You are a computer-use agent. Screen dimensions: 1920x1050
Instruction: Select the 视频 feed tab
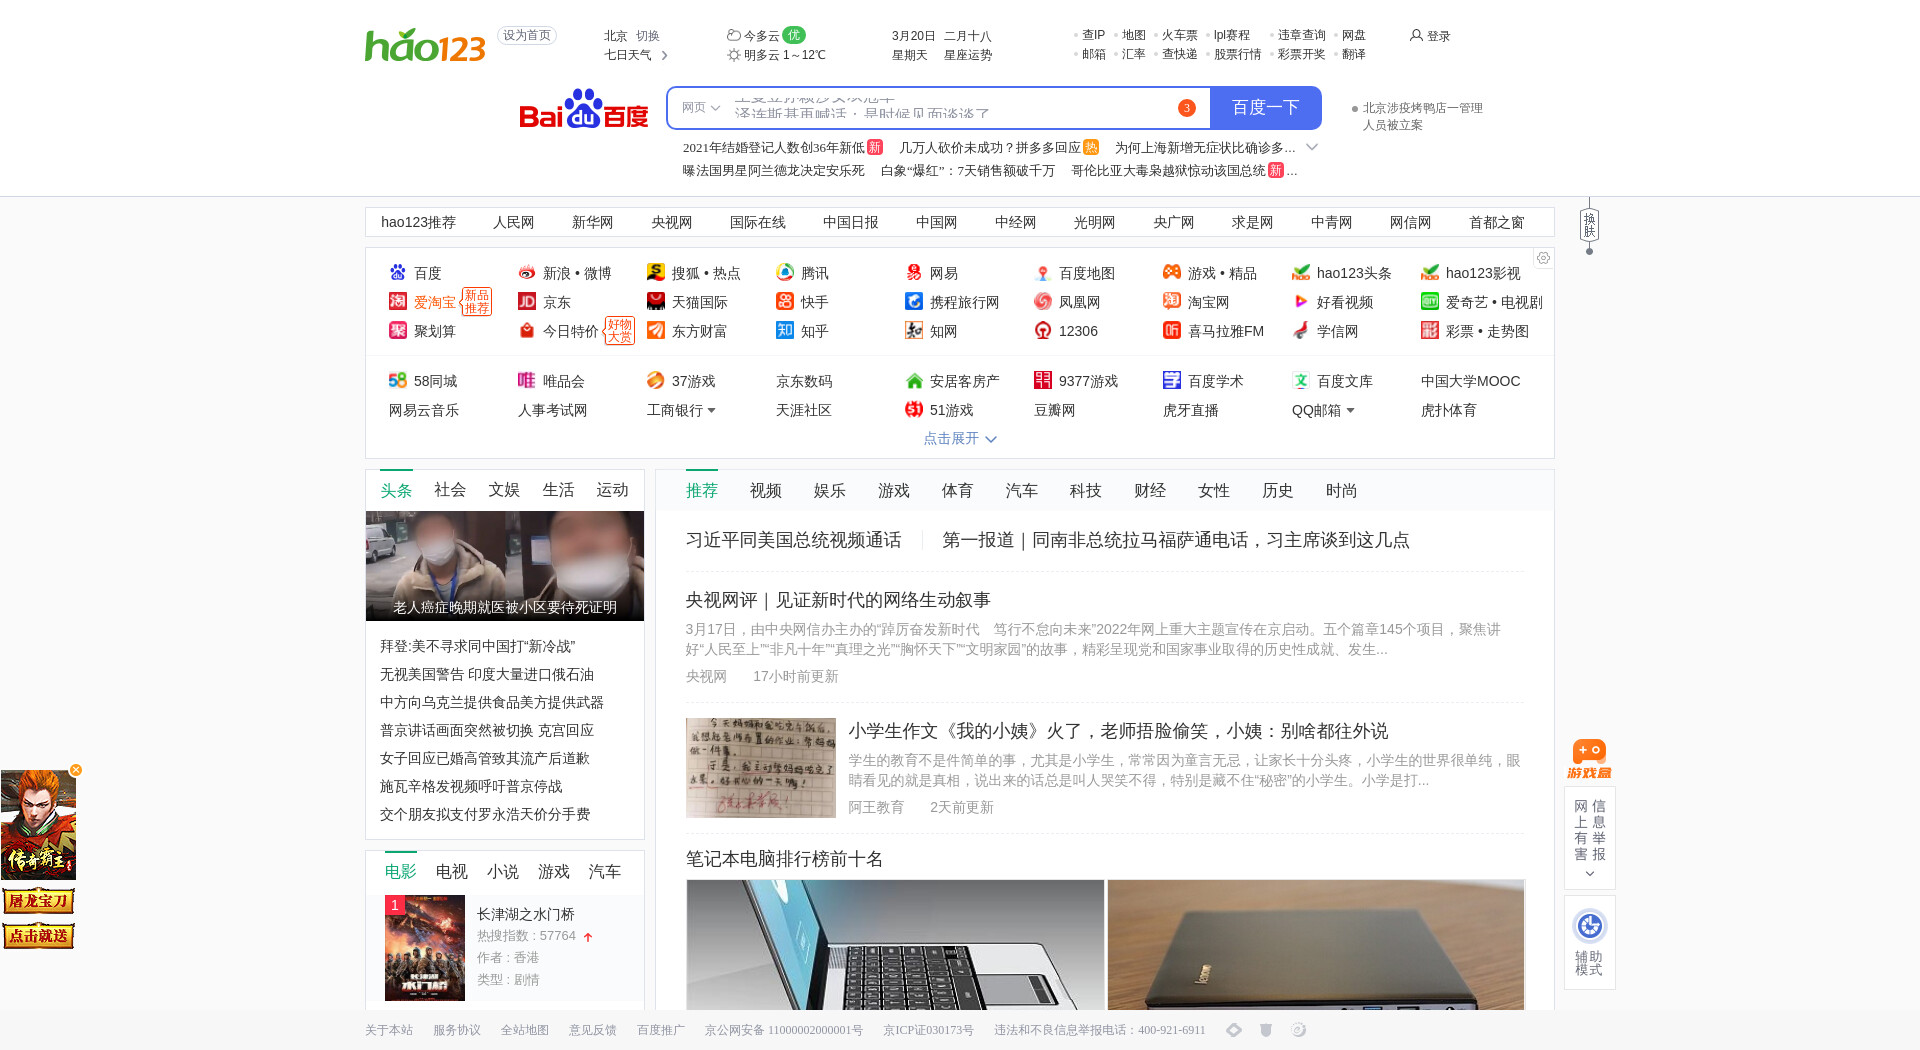[766, 491]
